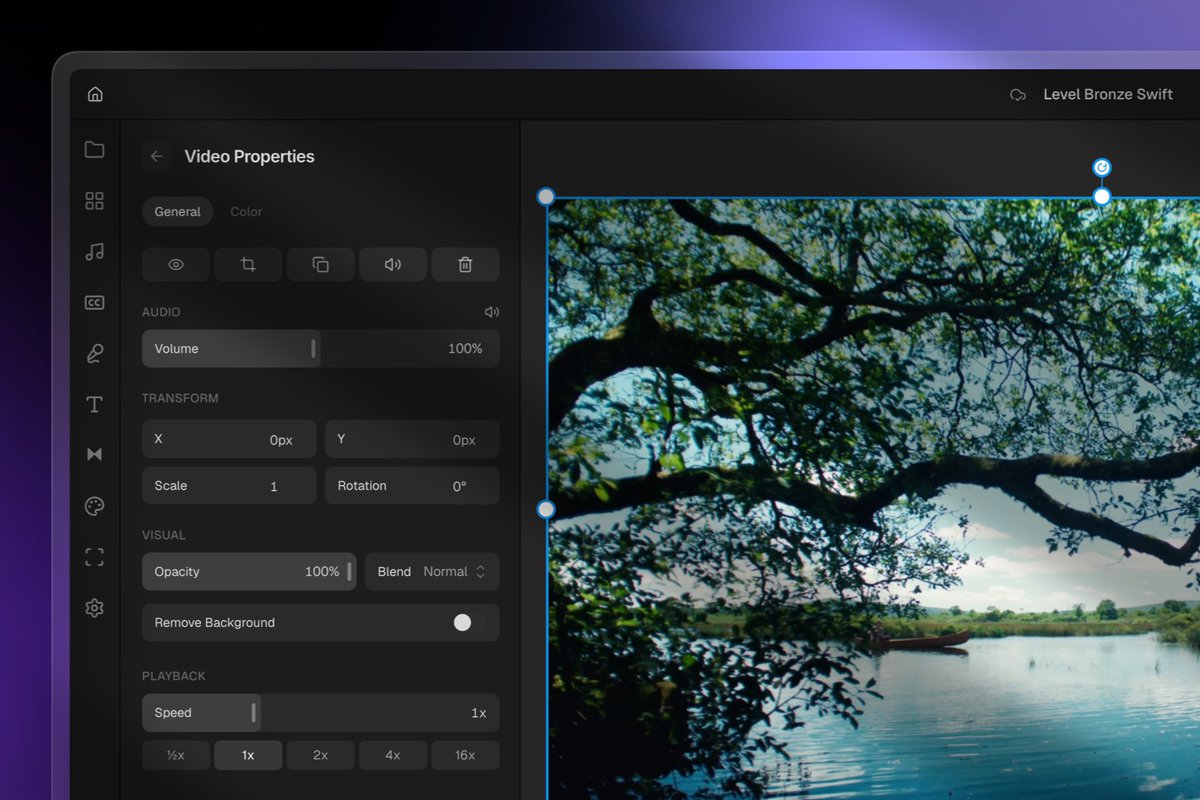
Task: Open the settings gear icon
Action: [94, 608]
